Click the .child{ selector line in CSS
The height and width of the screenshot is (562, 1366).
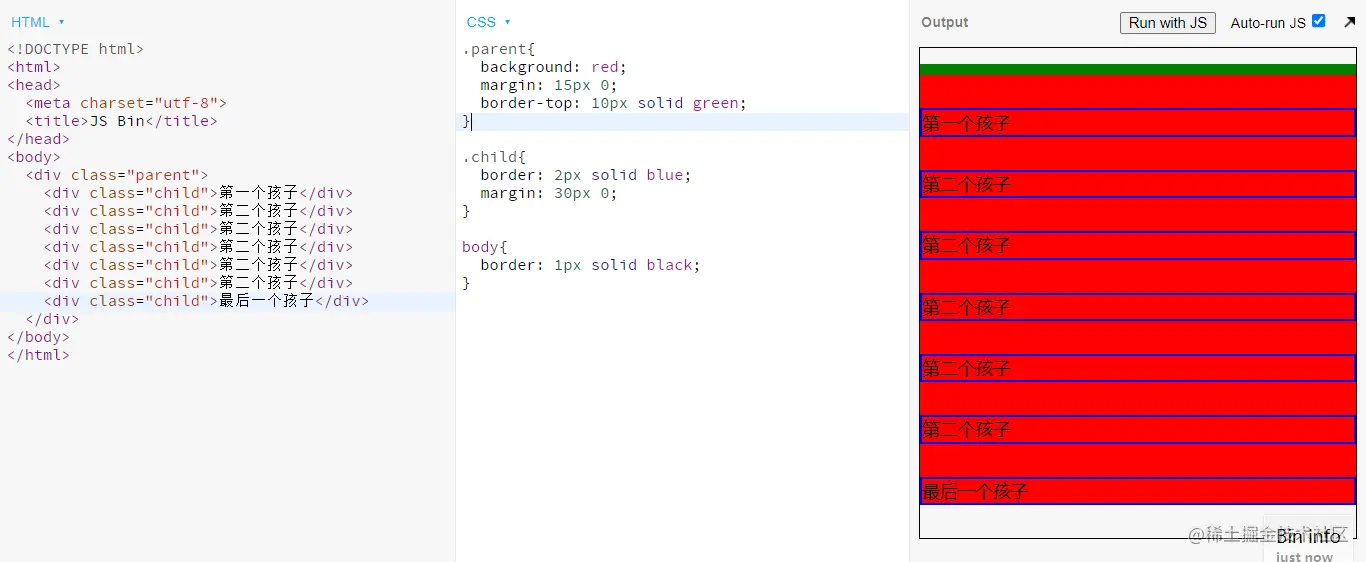(494, 157)
